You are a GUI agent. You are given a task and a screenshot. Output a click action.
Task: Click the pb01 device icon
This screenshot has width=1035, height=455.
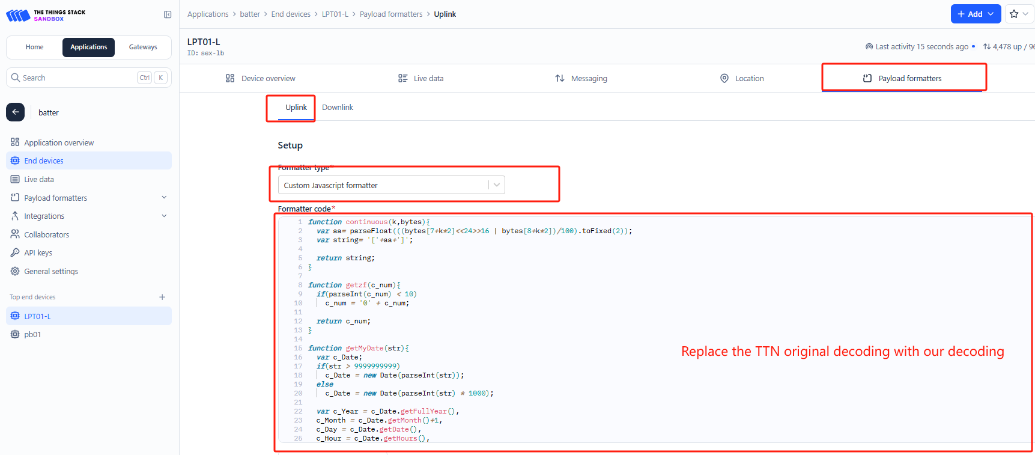tap(15, 334)
